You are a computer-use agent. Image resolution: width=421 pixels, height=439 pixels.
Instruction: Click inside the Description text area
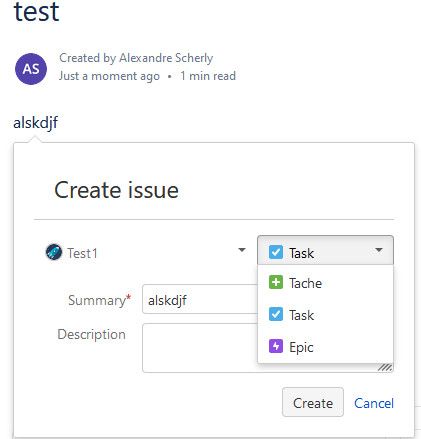click(200, 348)
